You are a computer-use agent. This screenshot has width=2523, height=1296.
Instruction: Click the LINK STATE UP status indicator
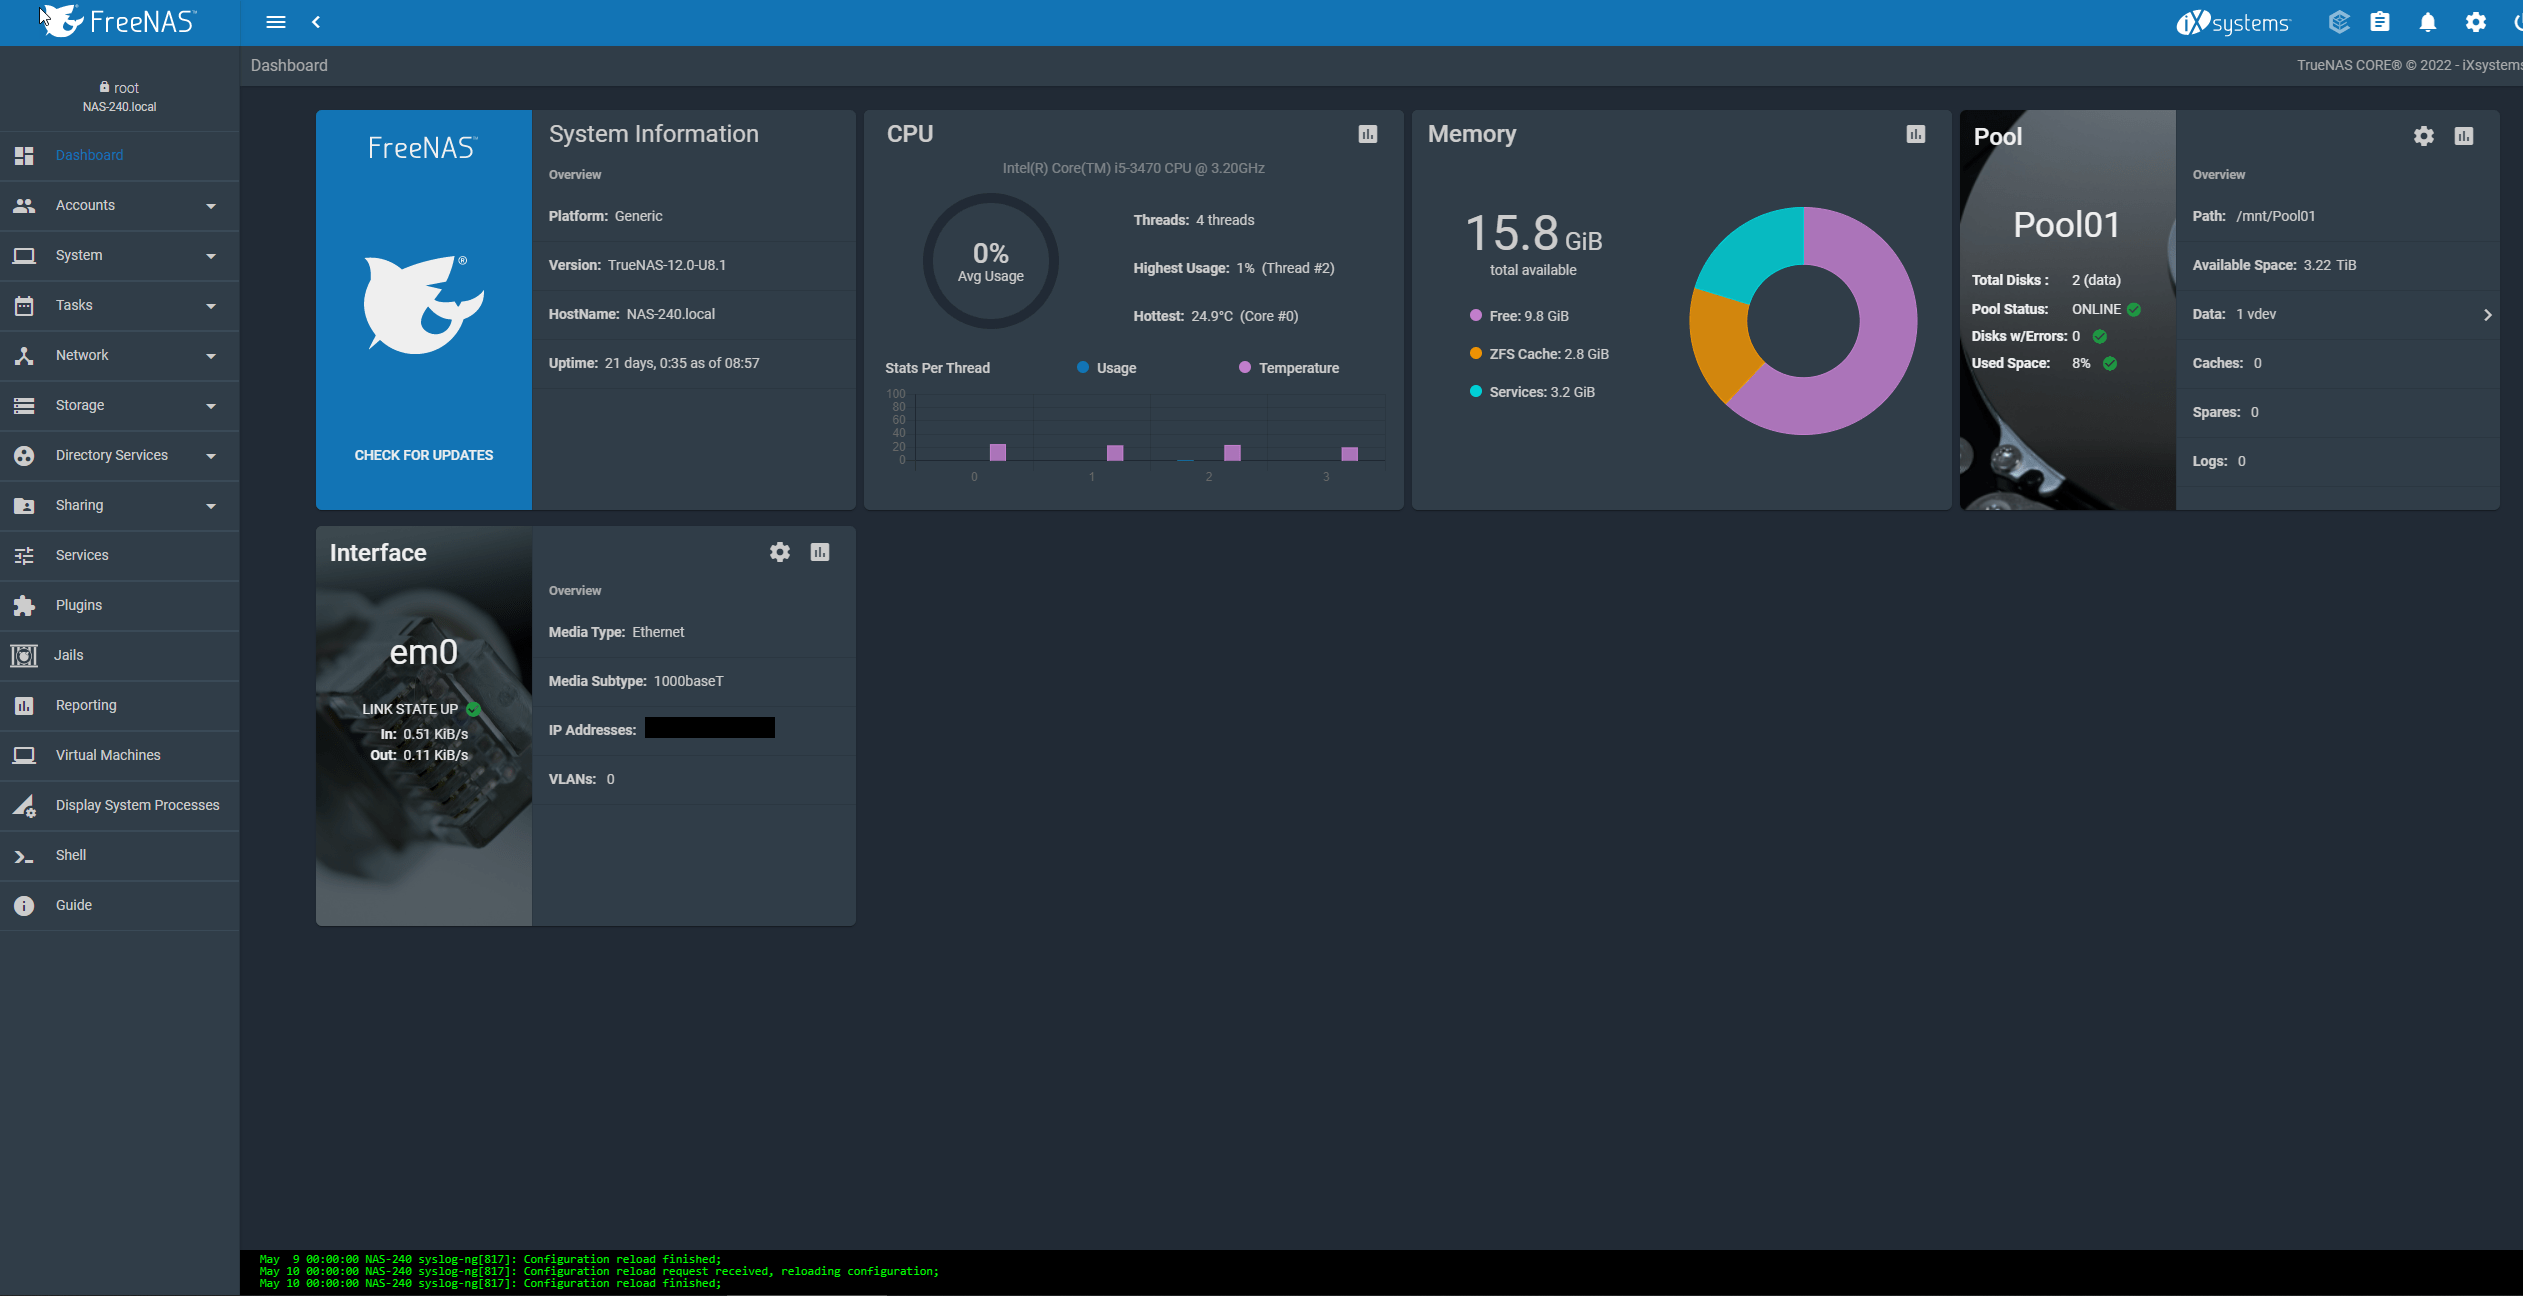(472, 709)
